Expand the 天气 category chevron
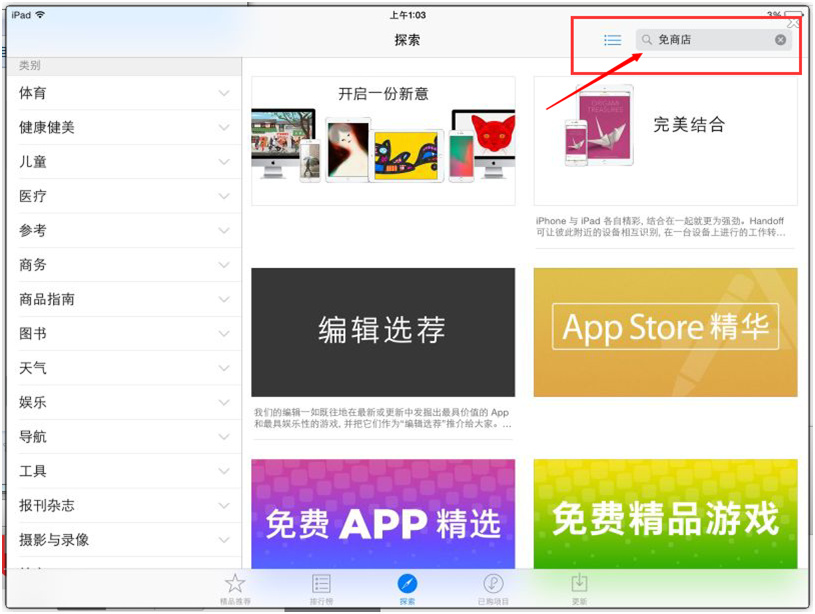Screen dimensions: 815x614 (x=224, y=368)
